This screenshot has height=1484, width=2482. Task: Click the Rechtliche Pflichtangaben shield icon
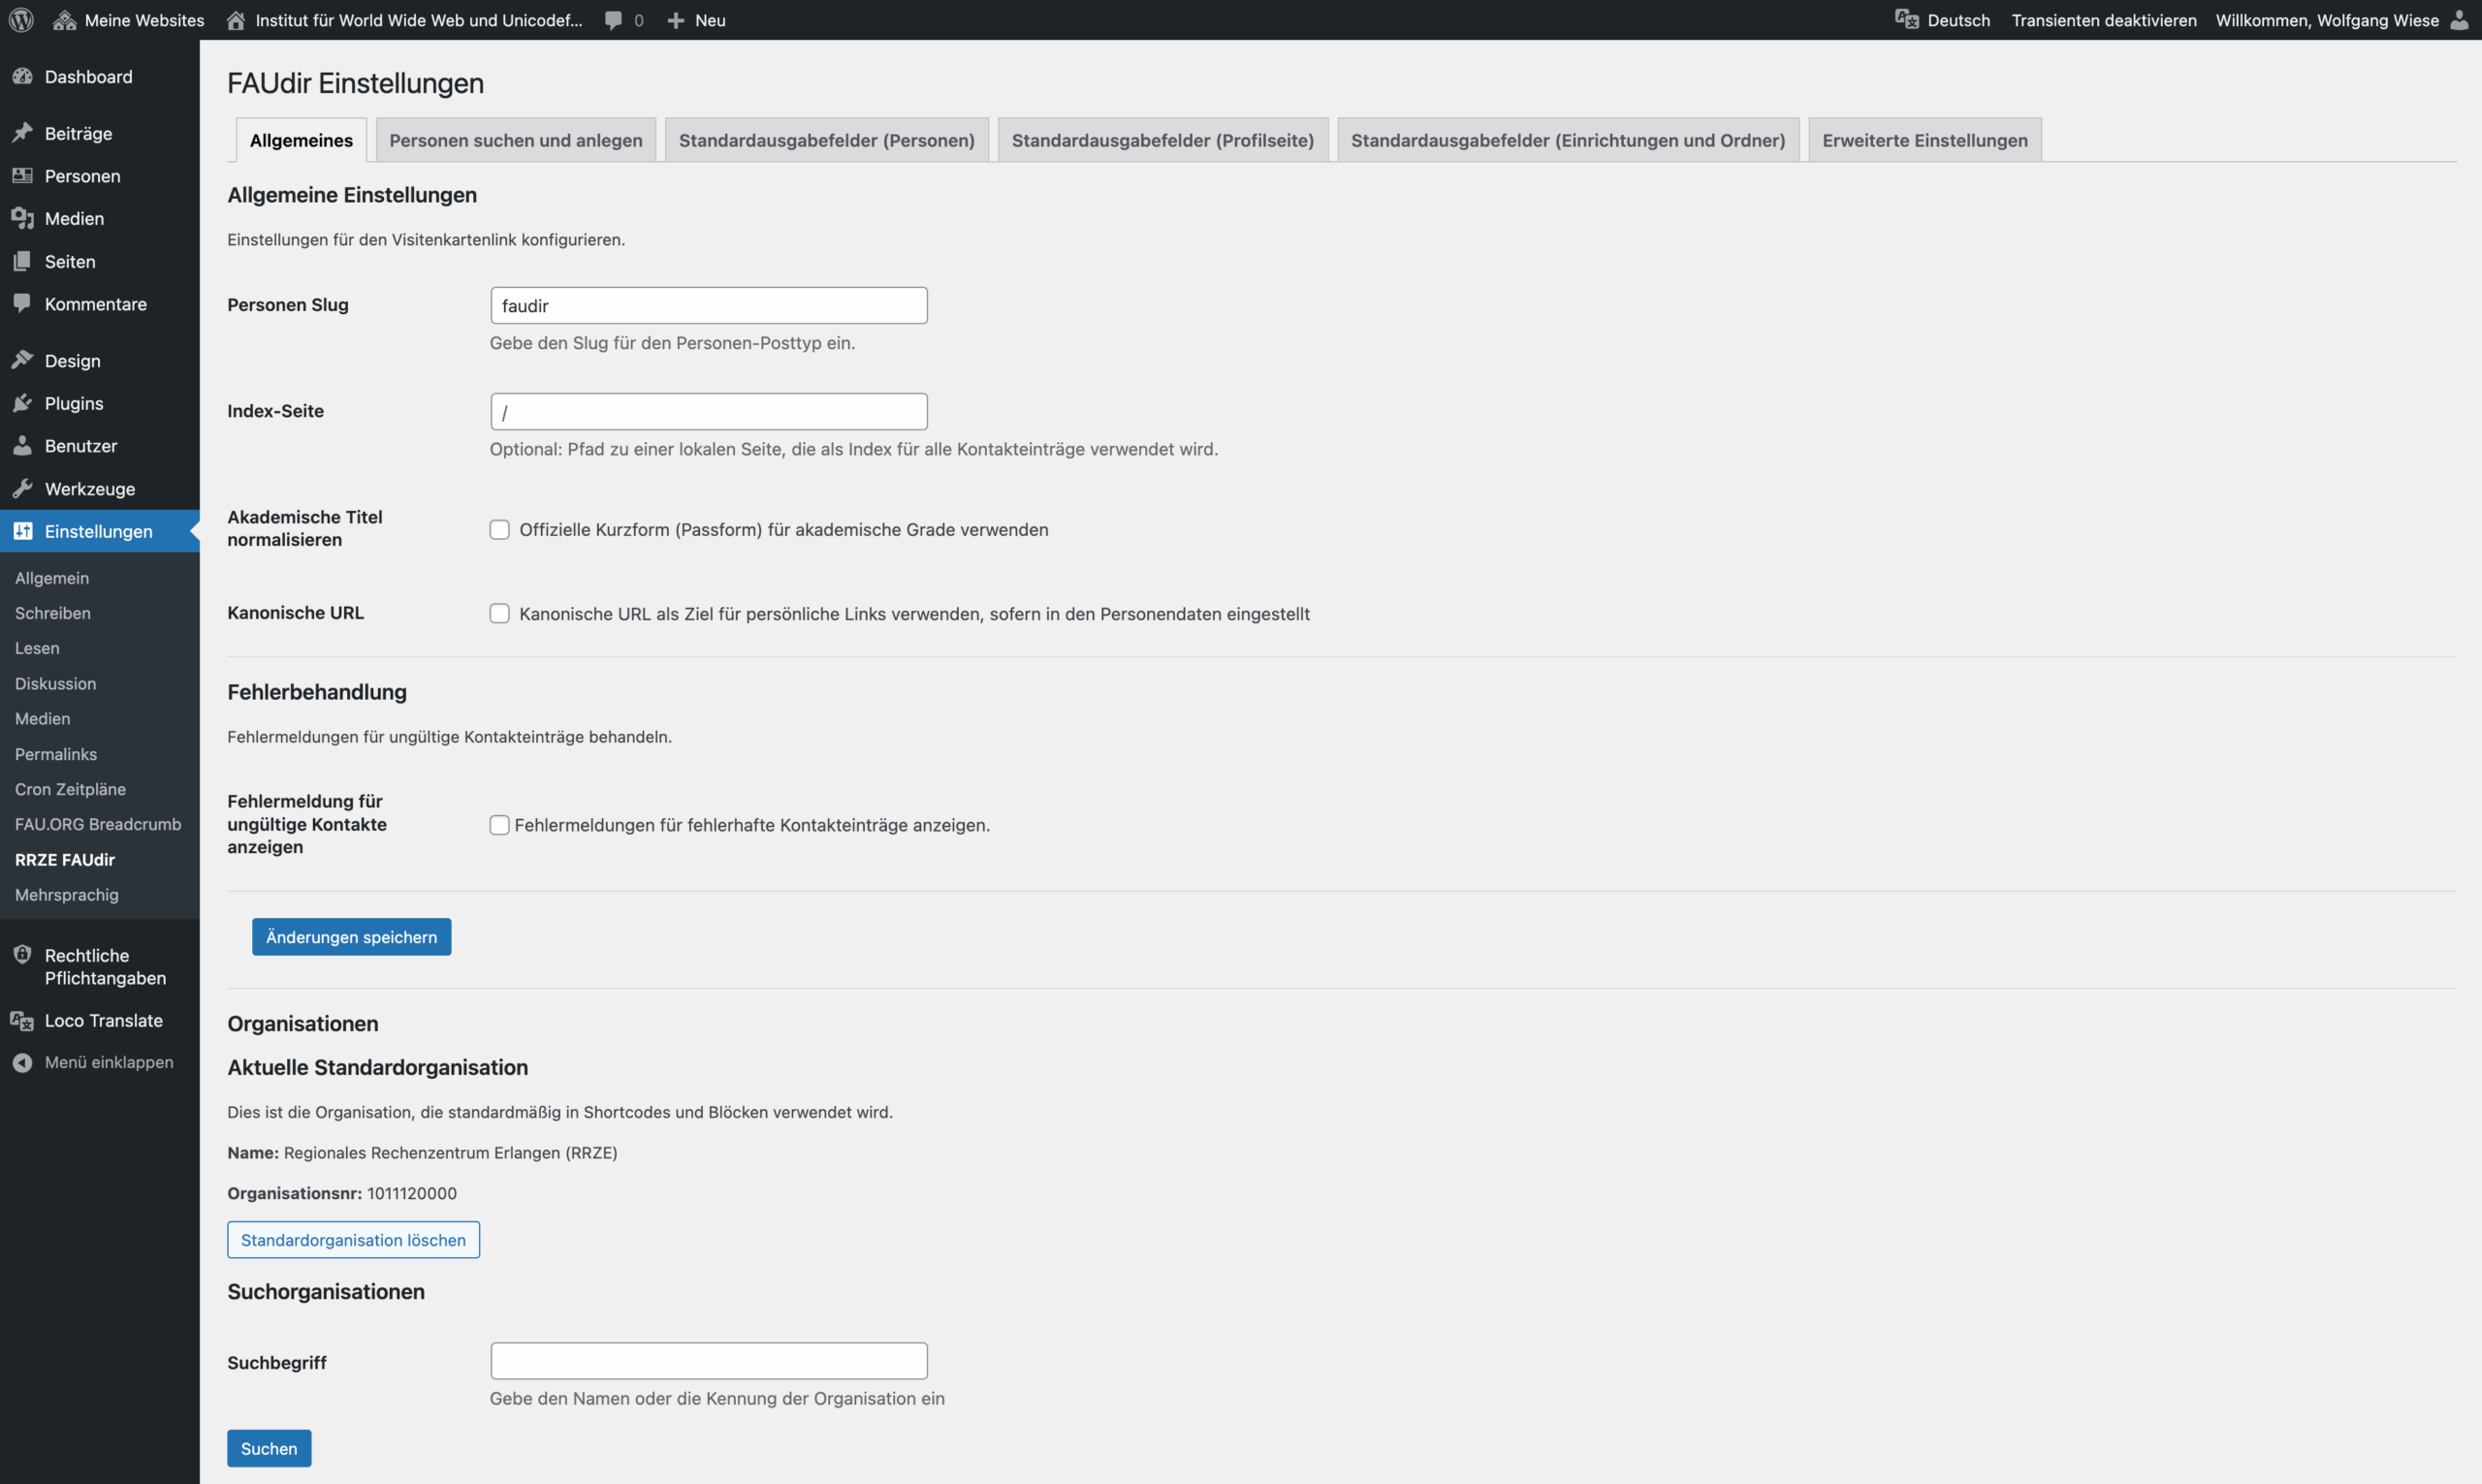coord(22,954)
